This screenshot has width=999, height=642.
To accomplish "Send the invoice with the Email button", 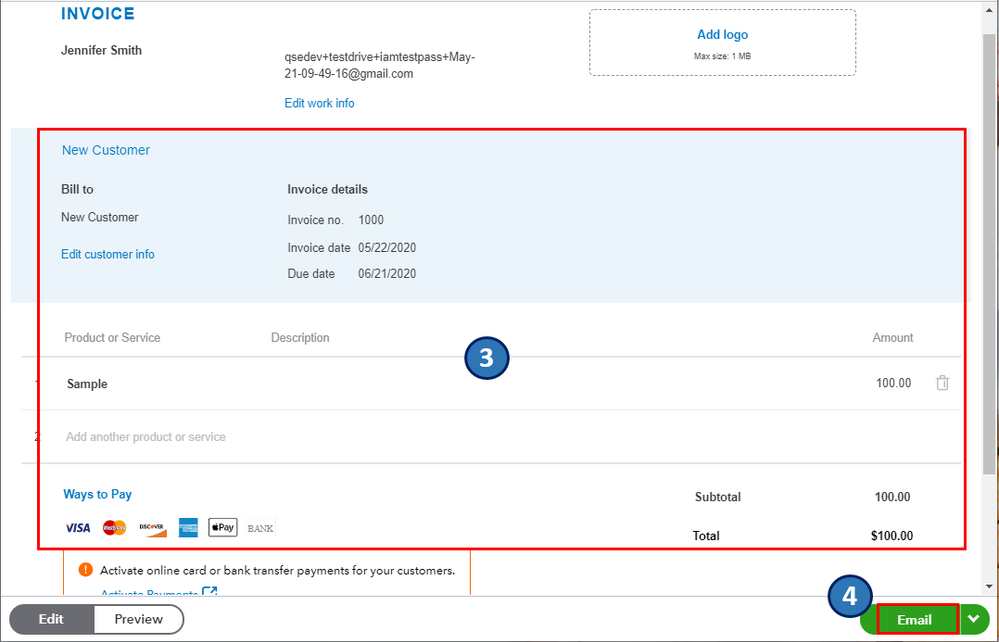I will click(914, 620).
